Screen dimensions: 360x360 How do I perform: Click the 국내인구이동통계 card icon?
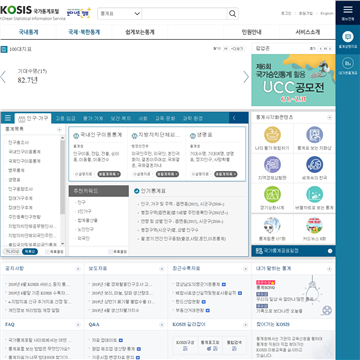coord(75,135)
